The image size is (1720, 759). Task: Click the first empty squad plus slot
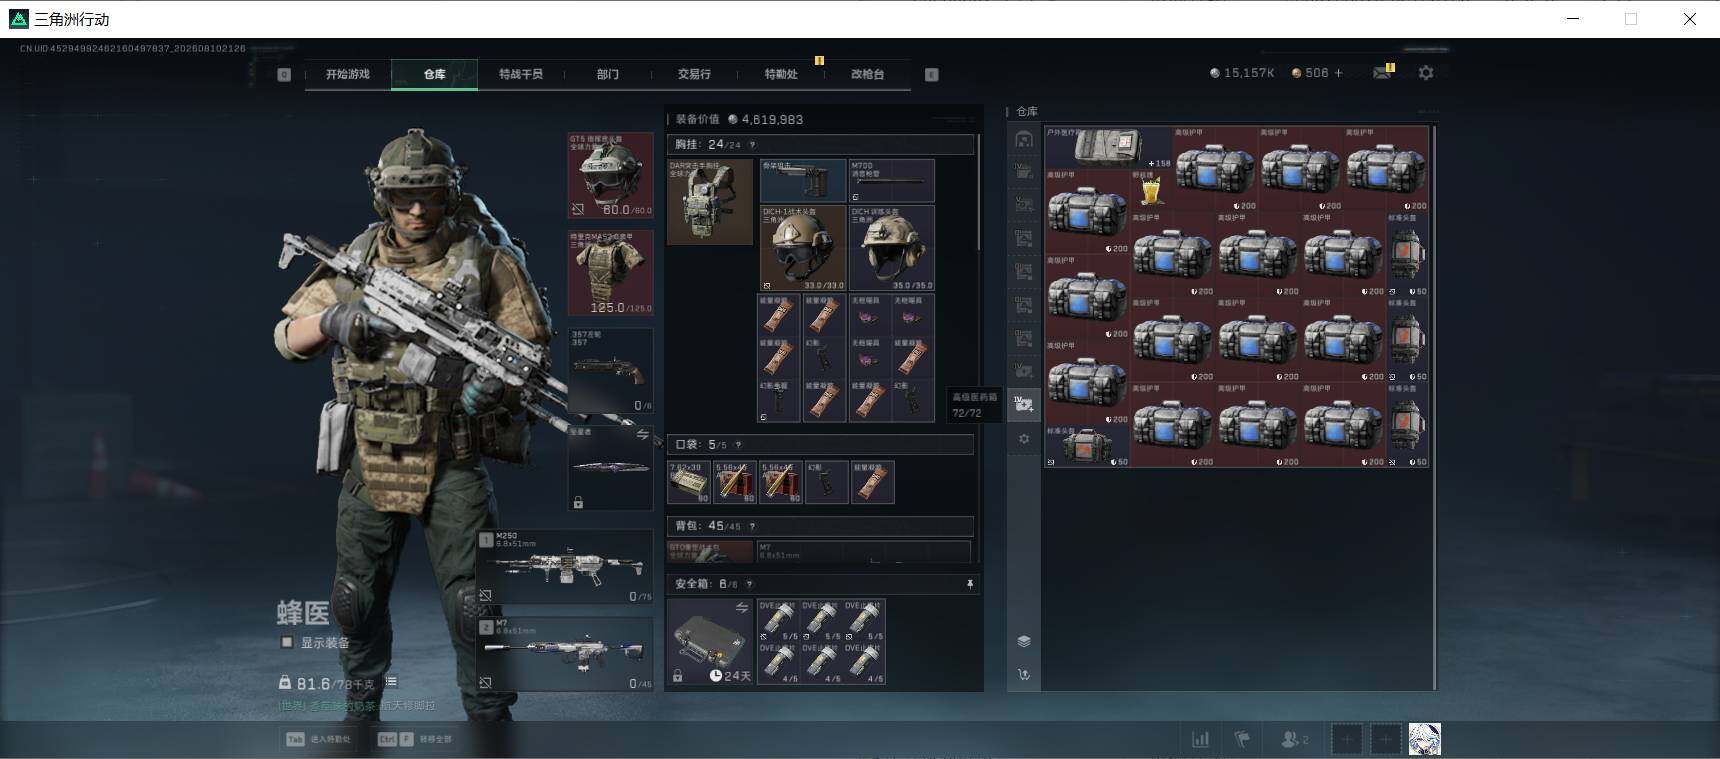click(1347, 740)
